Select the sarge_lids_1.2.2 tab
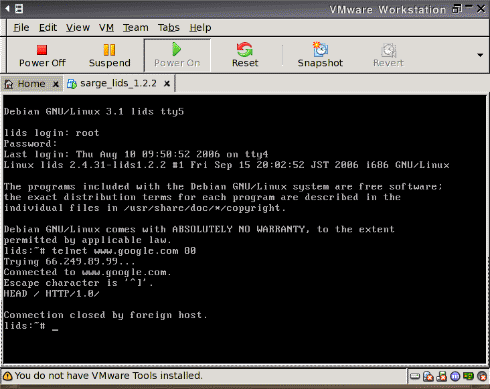This screenshot has height=389, width=490. 118,83
